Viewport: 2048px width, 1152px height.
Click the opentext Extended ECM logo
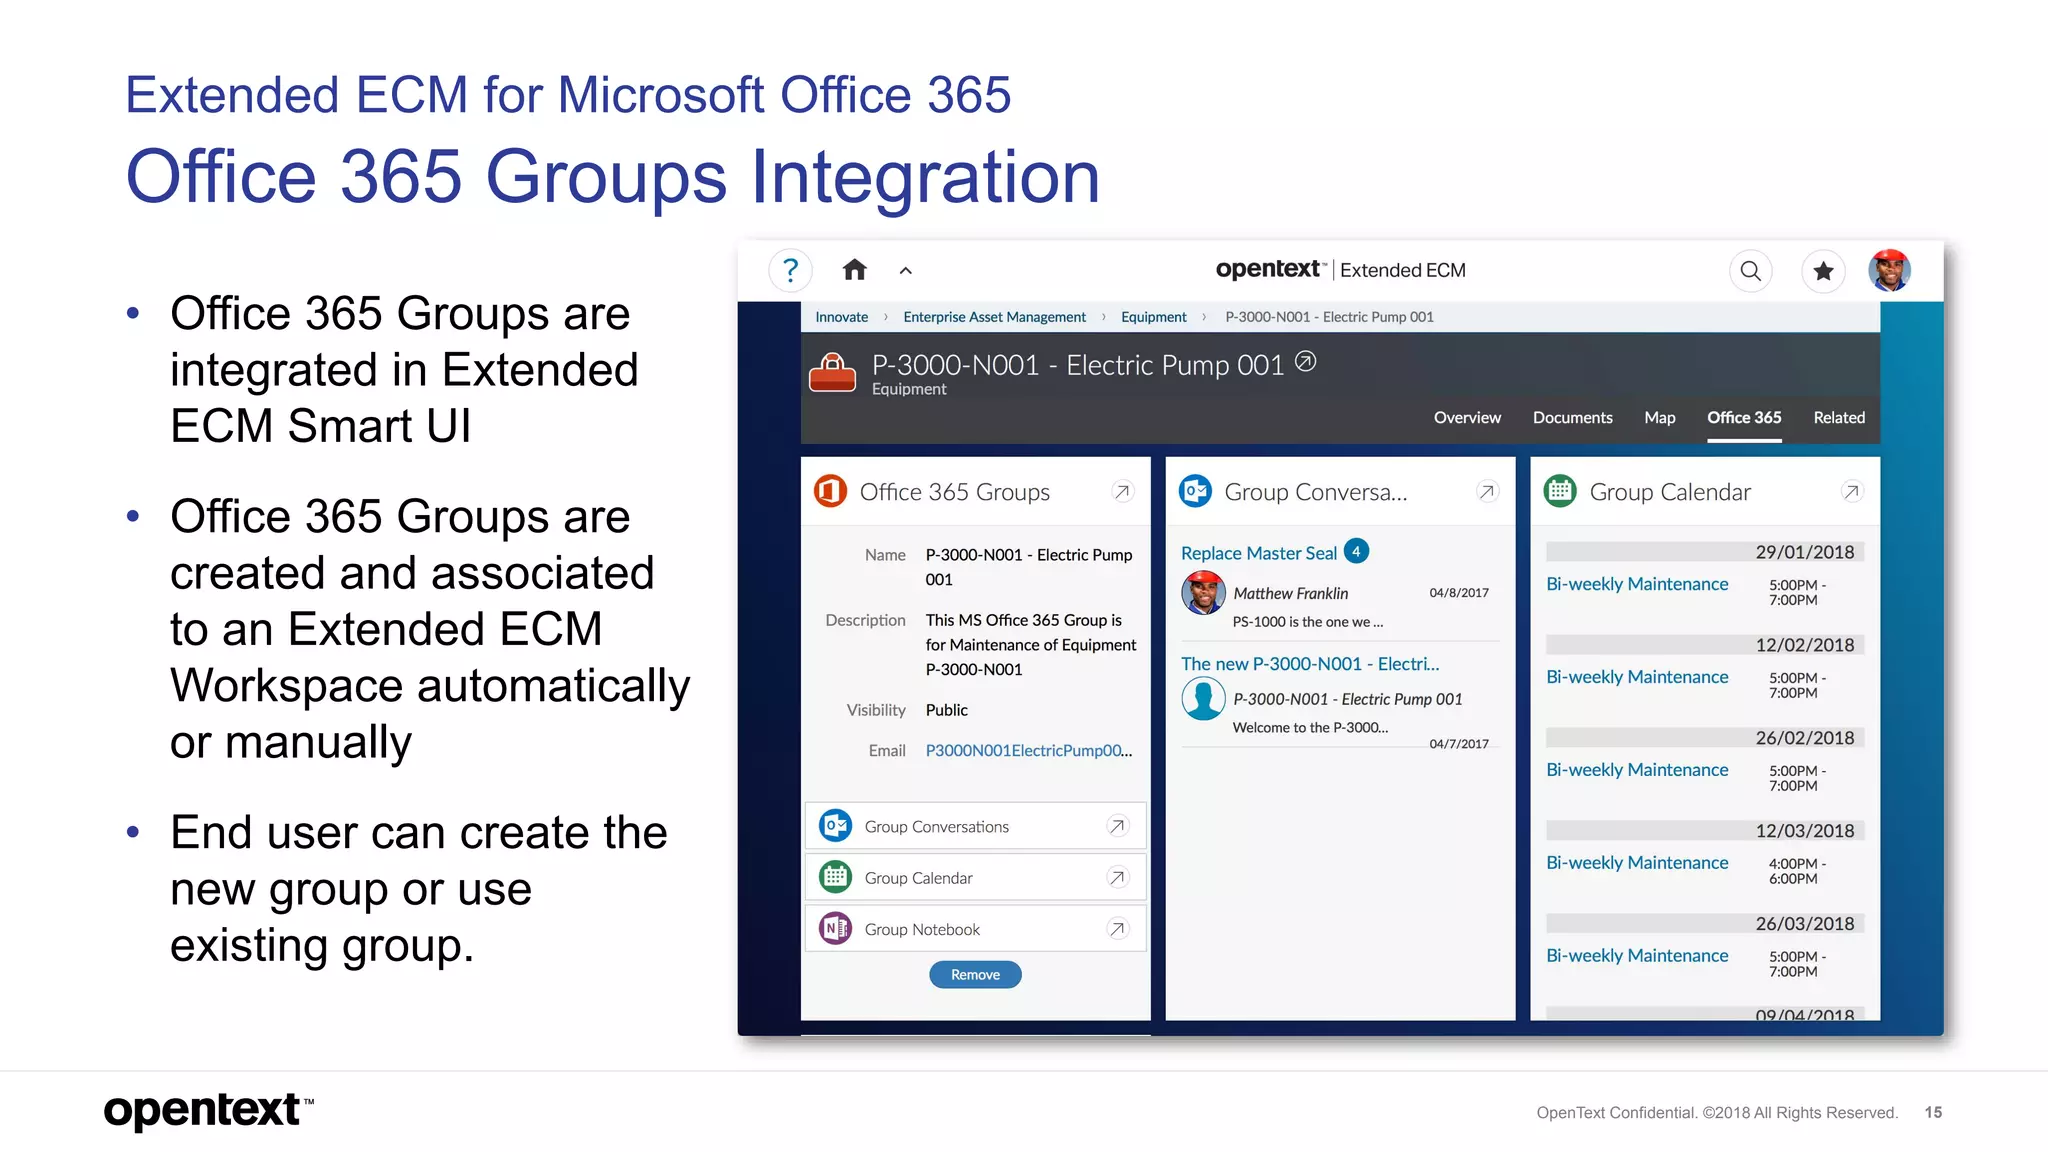click(x=1340, y=270)
